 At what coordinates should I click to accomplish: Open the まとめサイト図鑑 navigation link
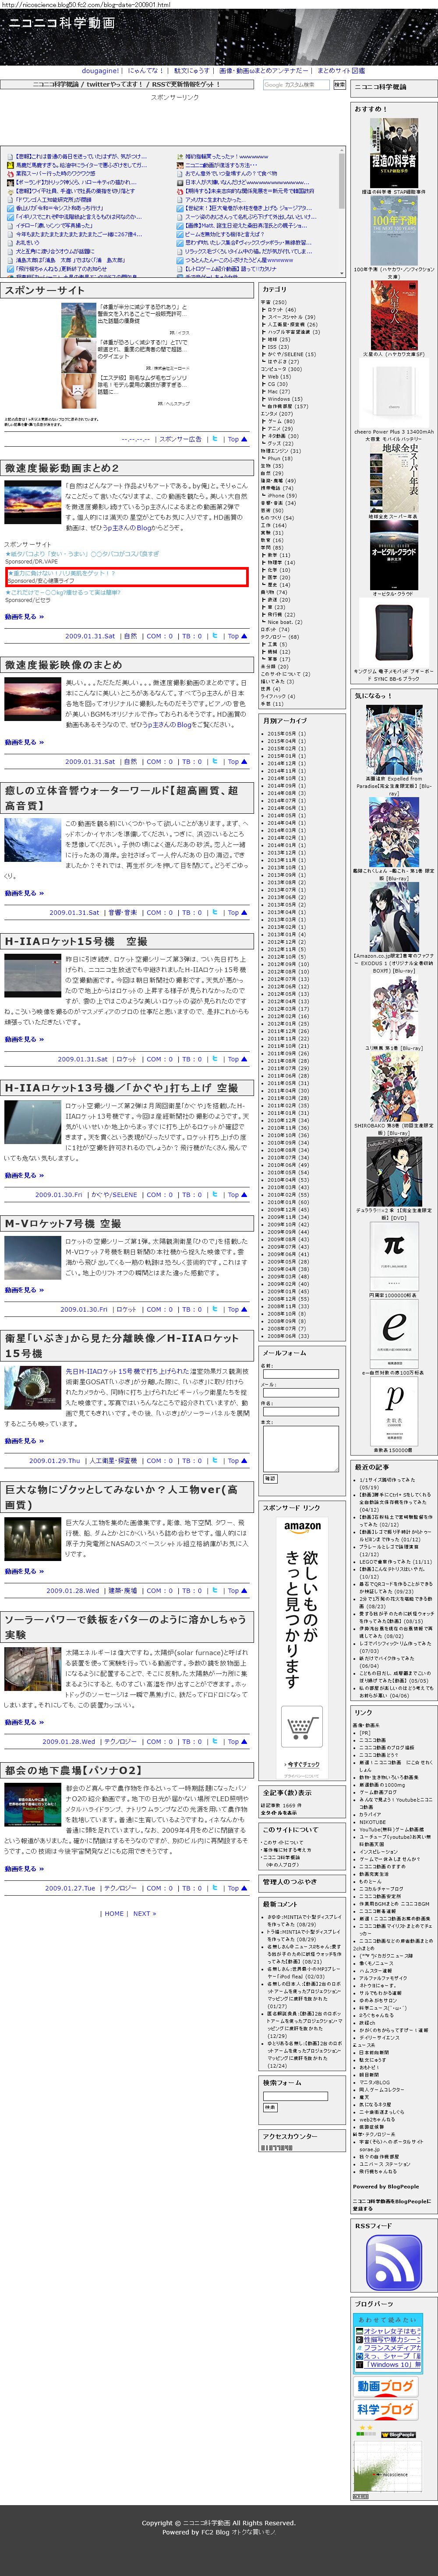[341, 71]
